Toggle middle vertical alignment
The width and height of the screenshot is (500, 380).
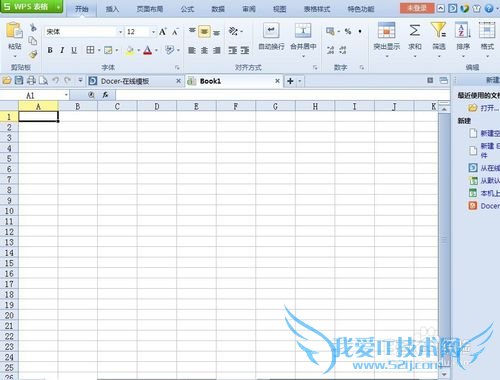[x=204, y=32]
